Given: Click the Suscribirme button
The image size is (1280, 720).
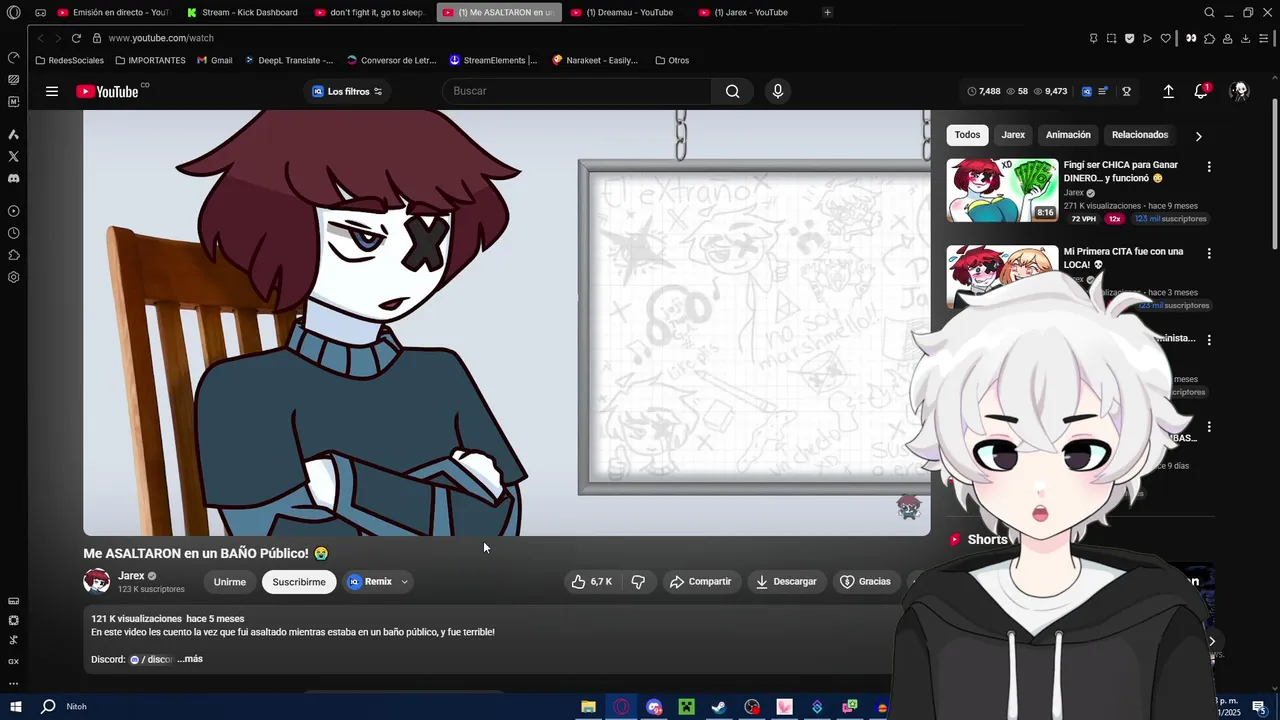Looking at the screenshot, I should point(299,582).
